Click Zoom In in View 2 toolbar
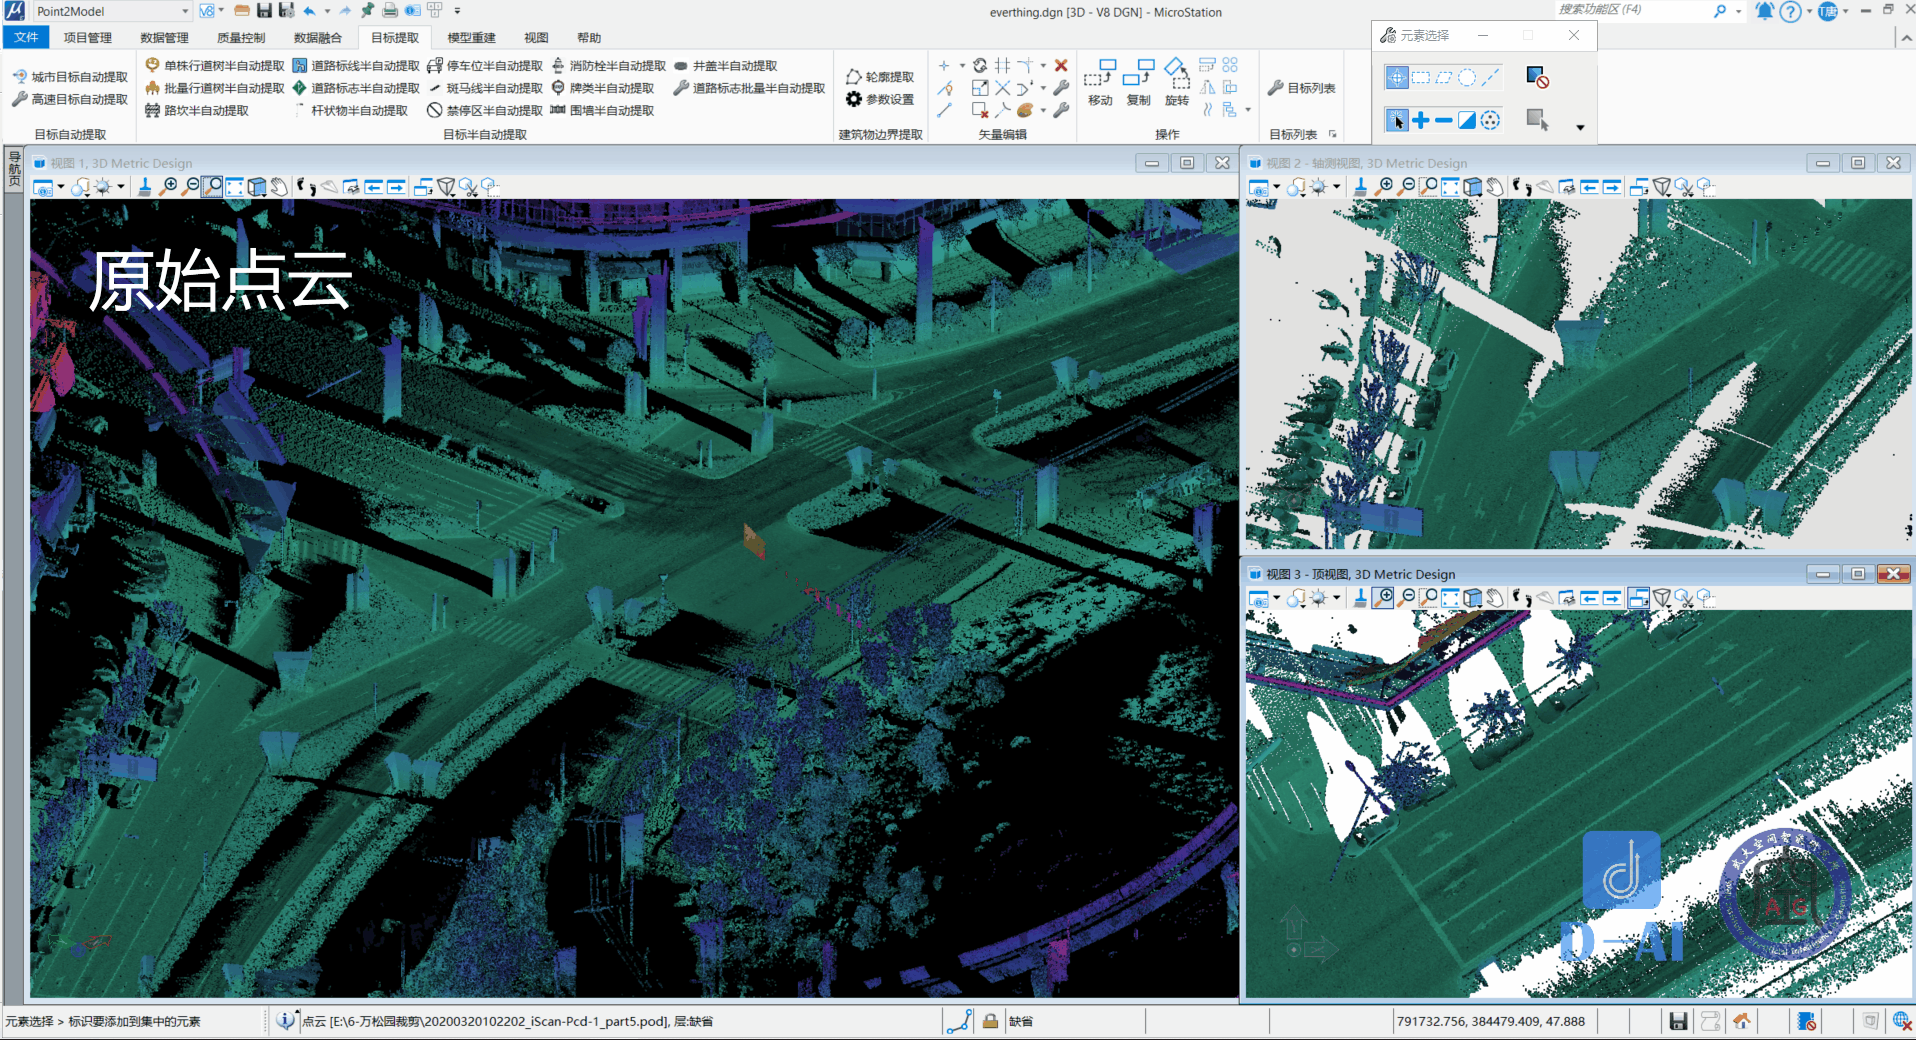The width and height of the screenshot is (1916, 1040). coord(1384,187)
